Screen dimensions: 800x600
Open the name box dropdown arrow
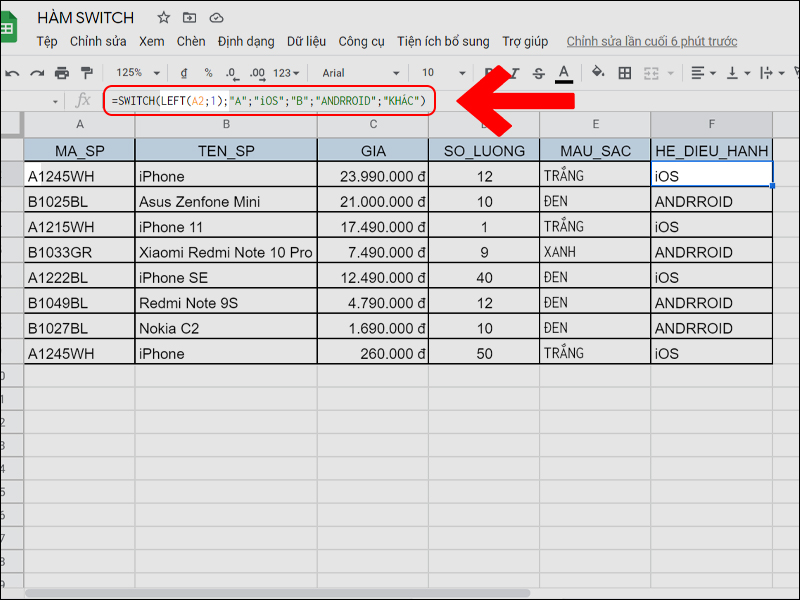(55, 102)
